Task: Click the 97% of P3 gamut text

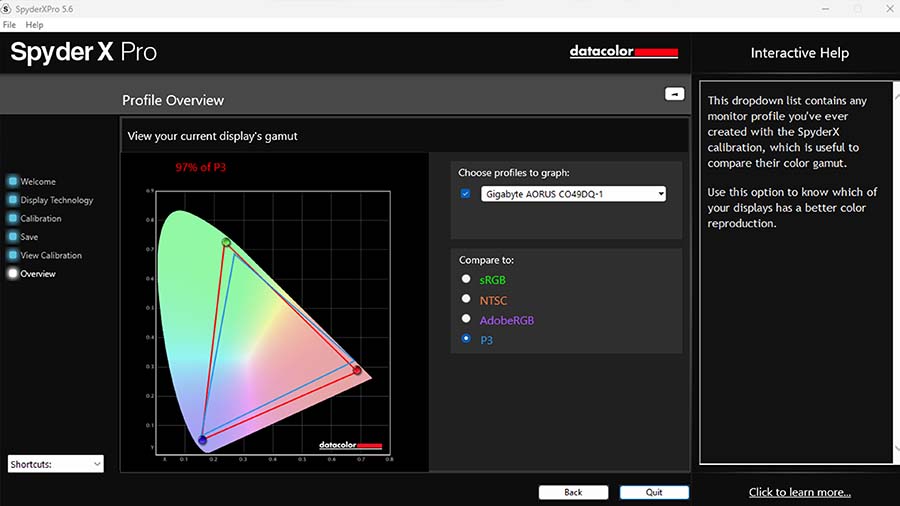Action: [x=200, y=168]
